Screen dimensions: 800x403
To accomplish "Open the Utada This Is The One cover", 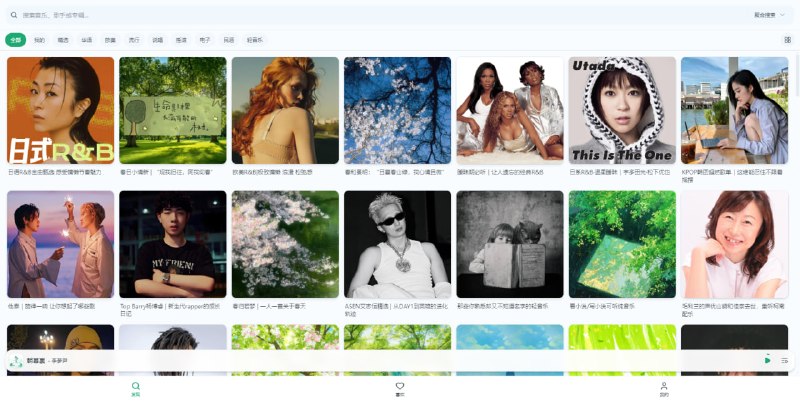I will pos(622,110).
